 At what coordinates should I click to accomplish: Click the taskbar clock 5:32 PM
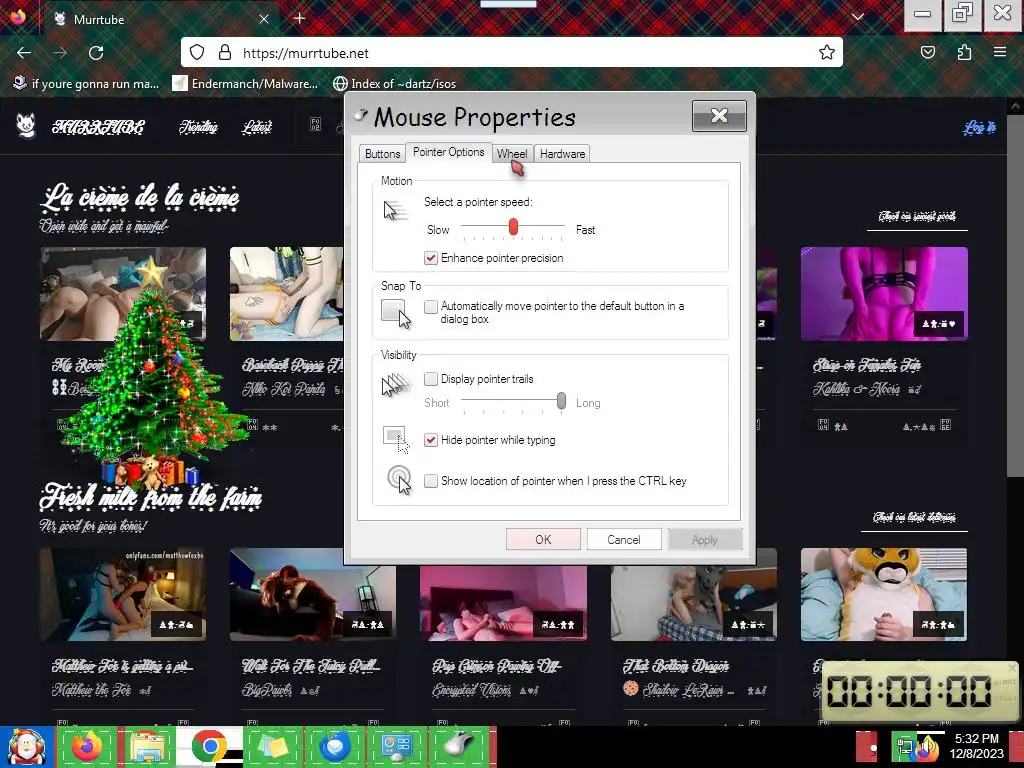click(x=976, y=739)
